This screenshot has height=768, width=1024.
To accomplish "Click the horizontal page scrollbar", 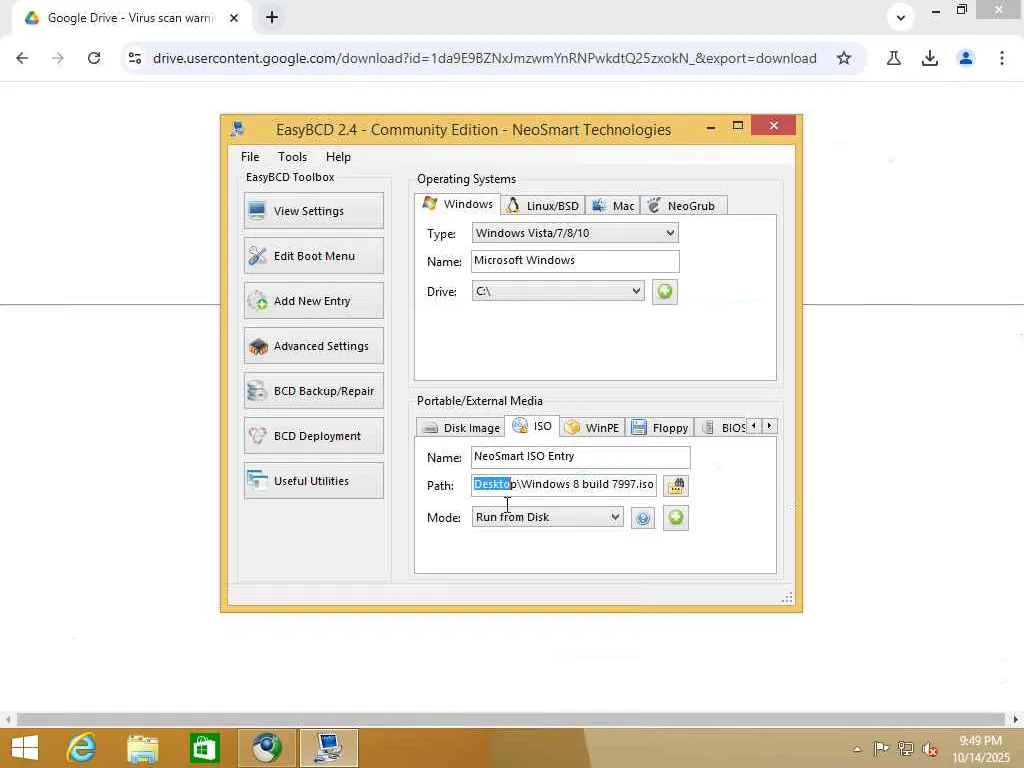I will (x=510, y=719).
